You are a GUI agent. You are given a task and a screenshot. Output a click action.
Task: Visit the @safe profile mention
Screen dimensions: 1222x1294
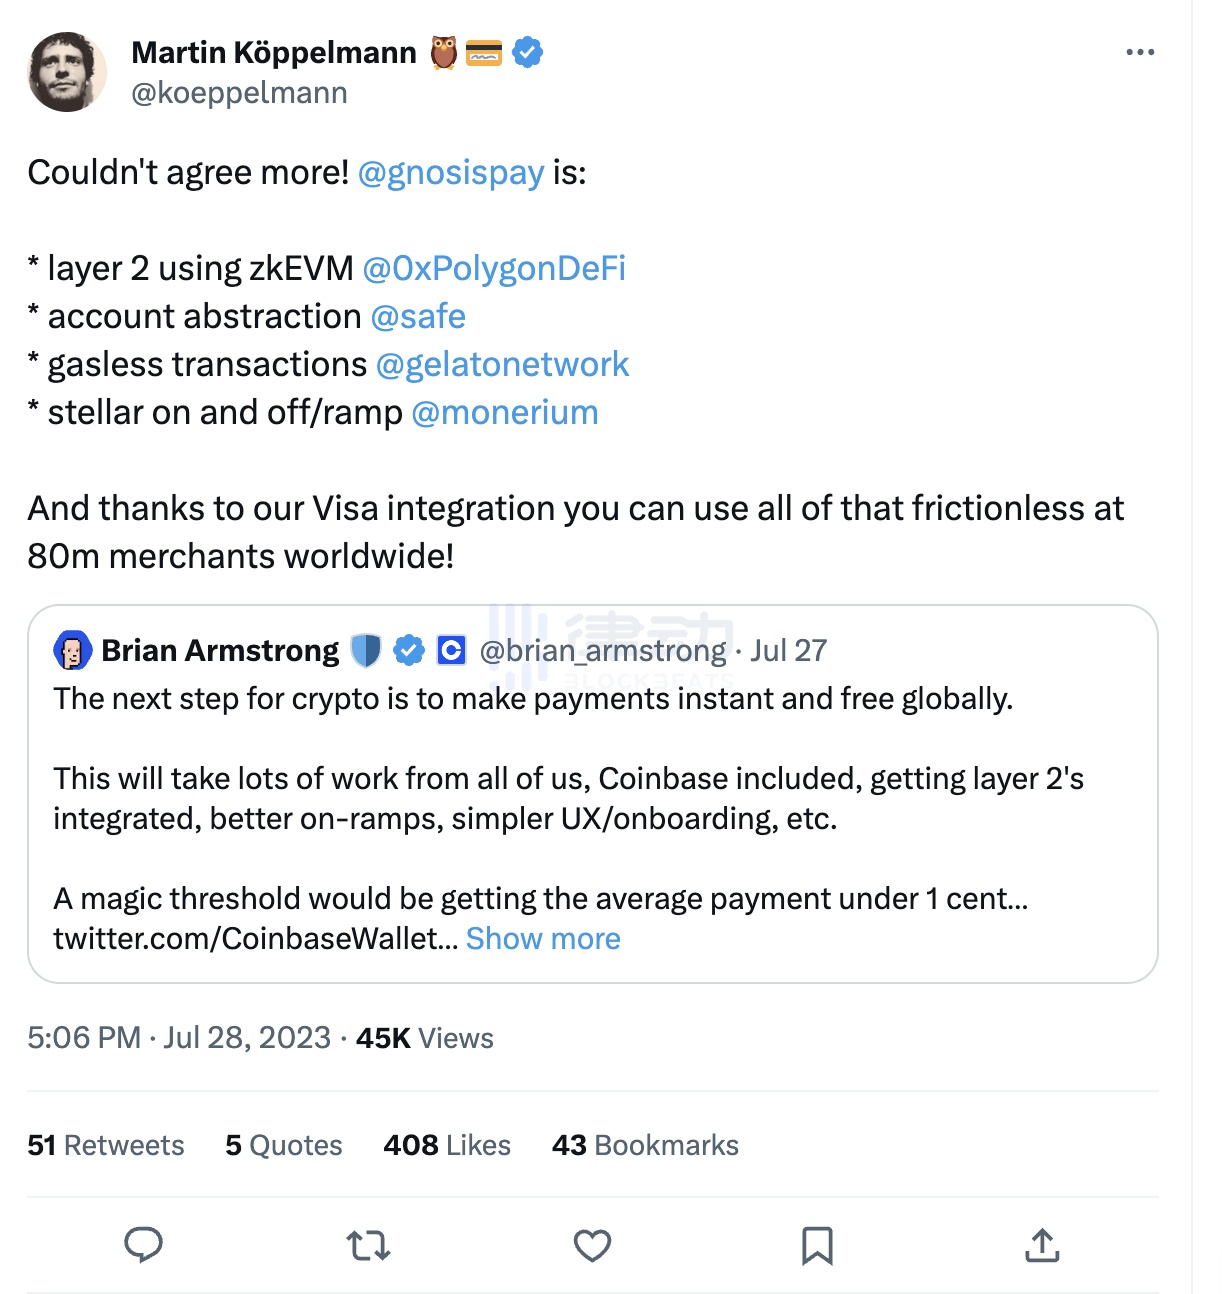[418, 316]
